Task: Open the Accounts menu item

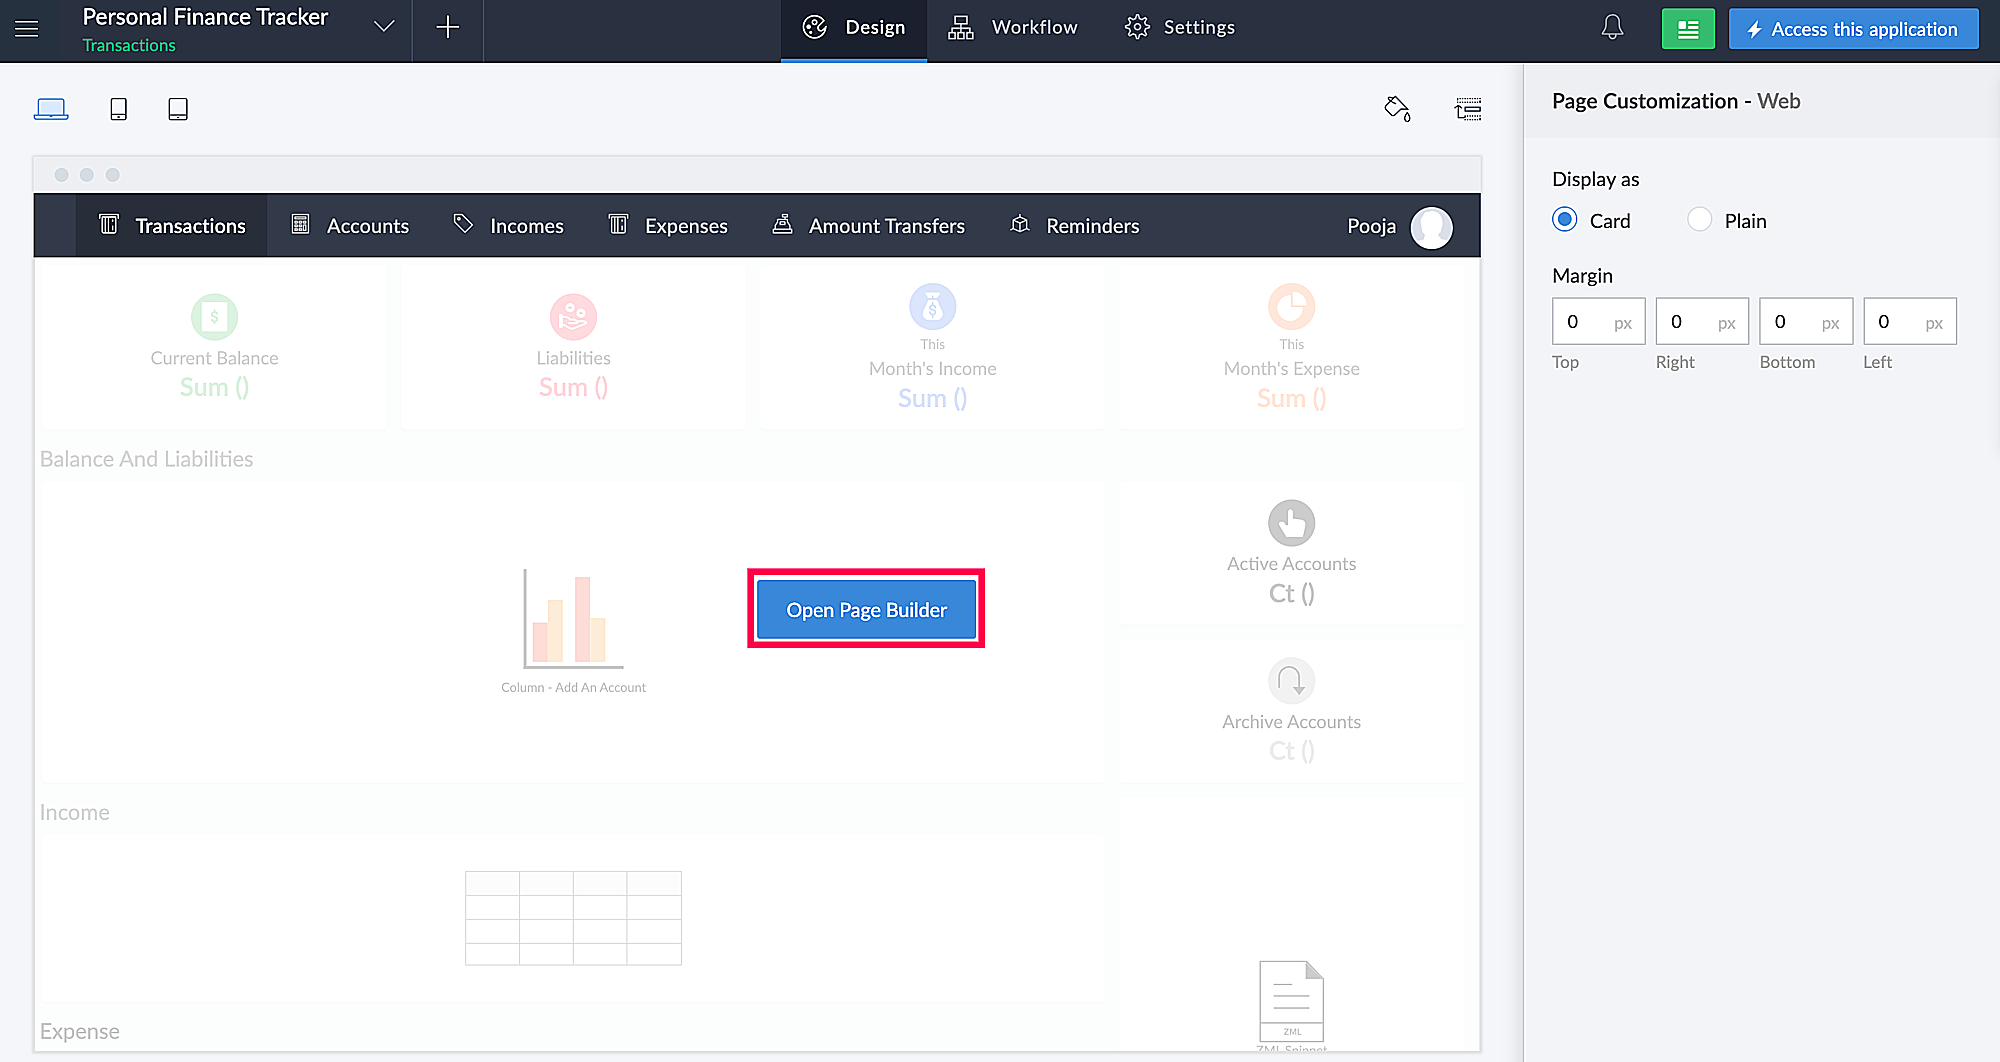Action: click(x=350, y=226)
